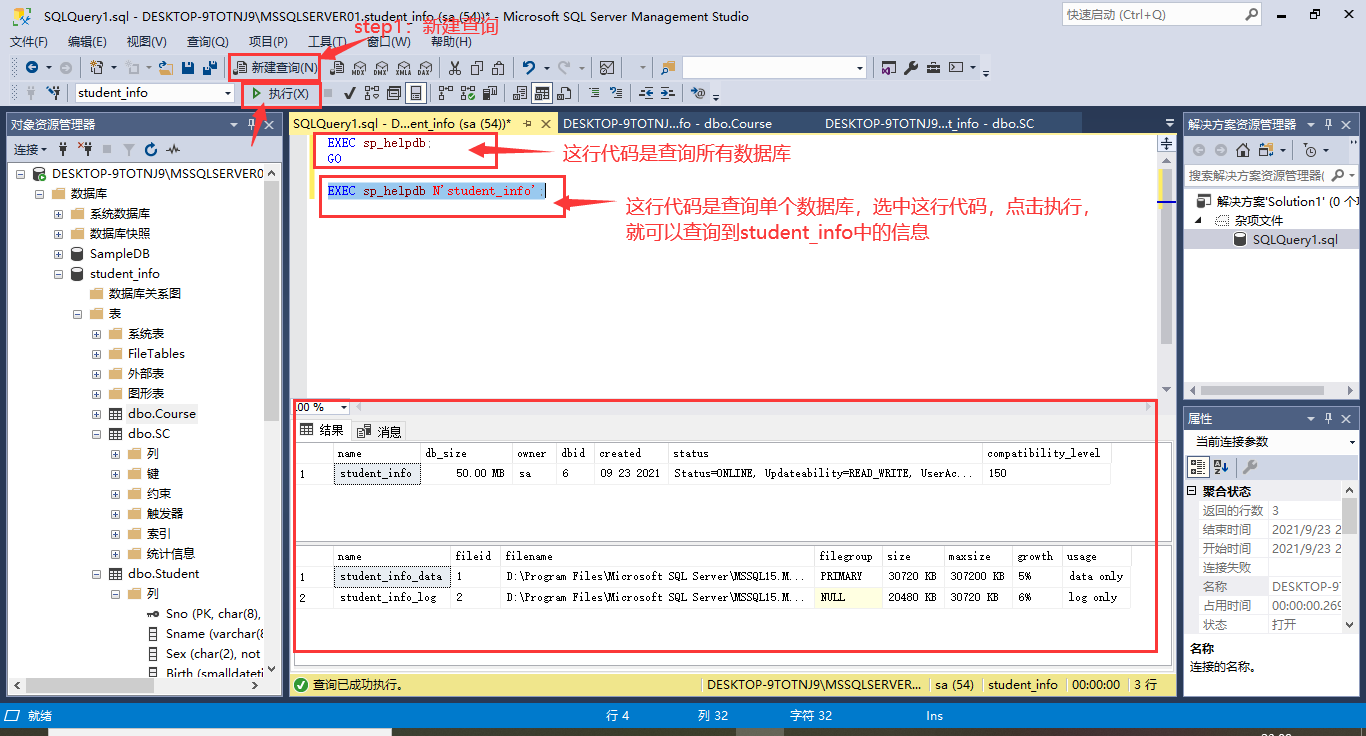Image resolution: width=1366 pixels, height=736 pixels.
Task: Open the student_info database selector dropdown
Action: click(228, 93)
